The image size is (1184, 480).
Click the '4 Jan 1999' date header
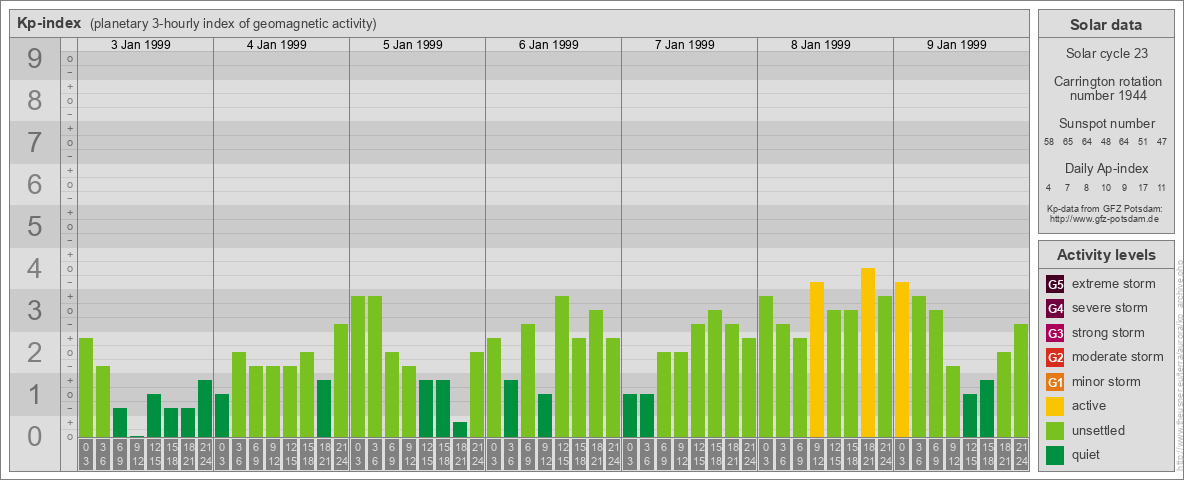pos(277,45)
